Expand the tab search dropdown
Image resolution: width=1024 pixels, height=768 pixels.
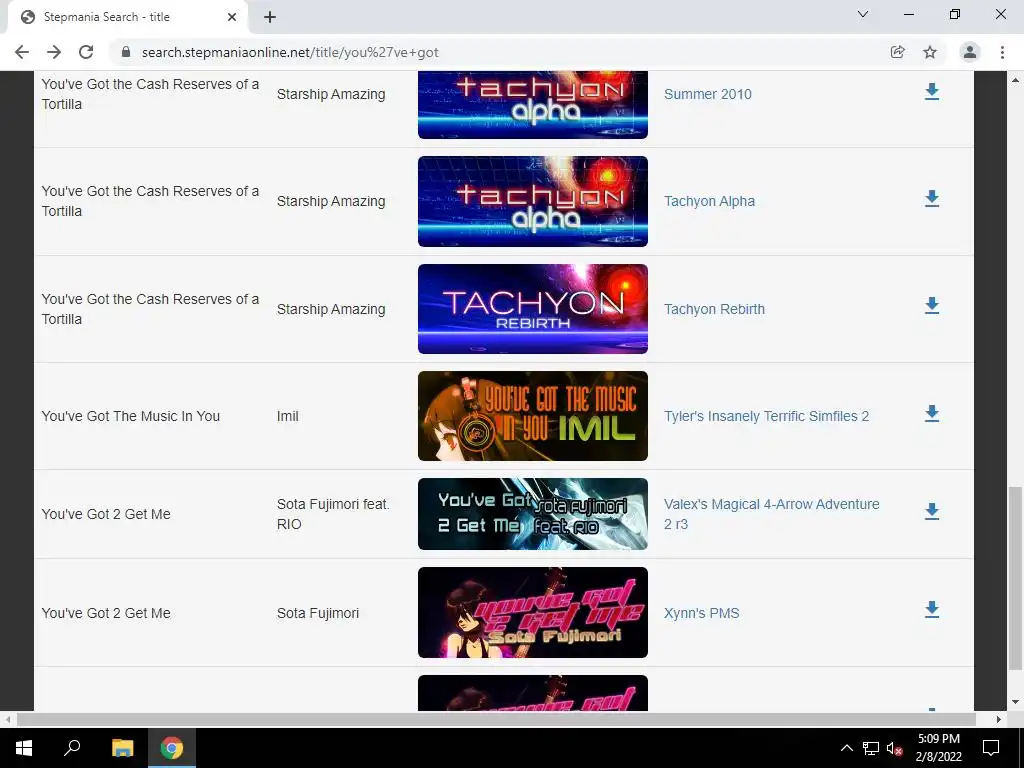coord(863,14)
